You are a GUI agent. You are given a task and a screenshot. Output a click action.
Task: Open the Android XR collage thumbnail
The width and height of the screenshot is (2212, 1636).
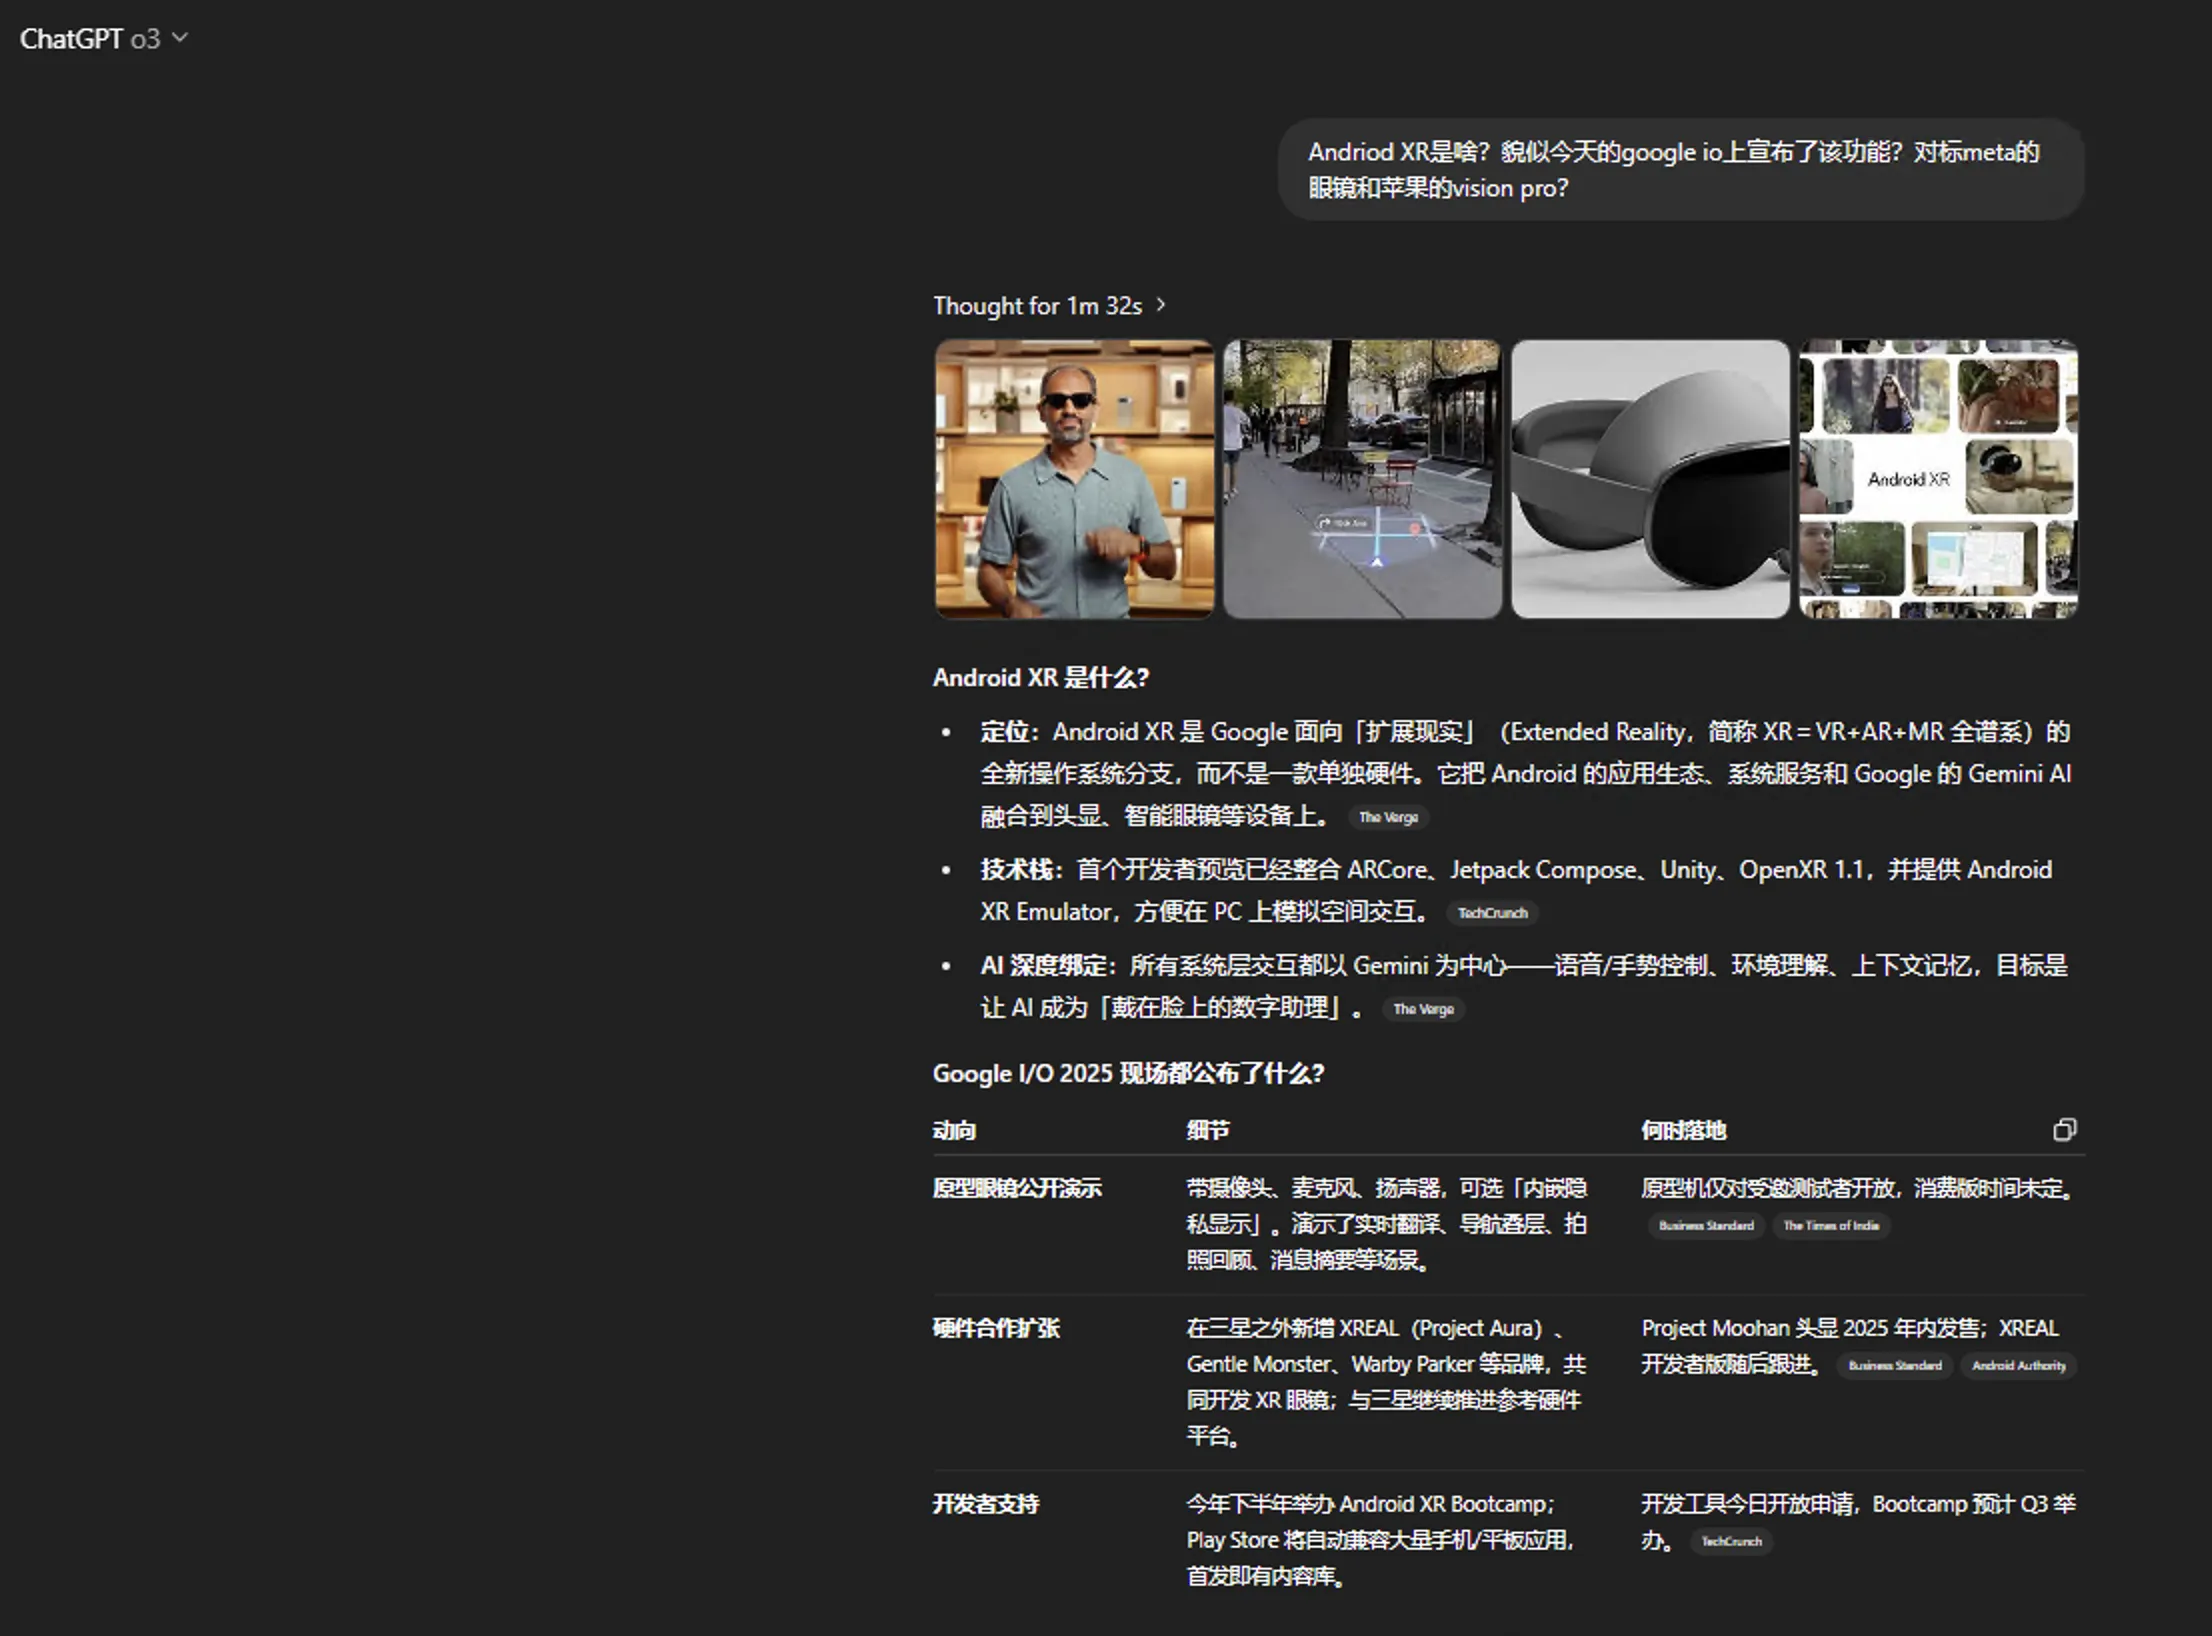click(x=1938, y=479)
